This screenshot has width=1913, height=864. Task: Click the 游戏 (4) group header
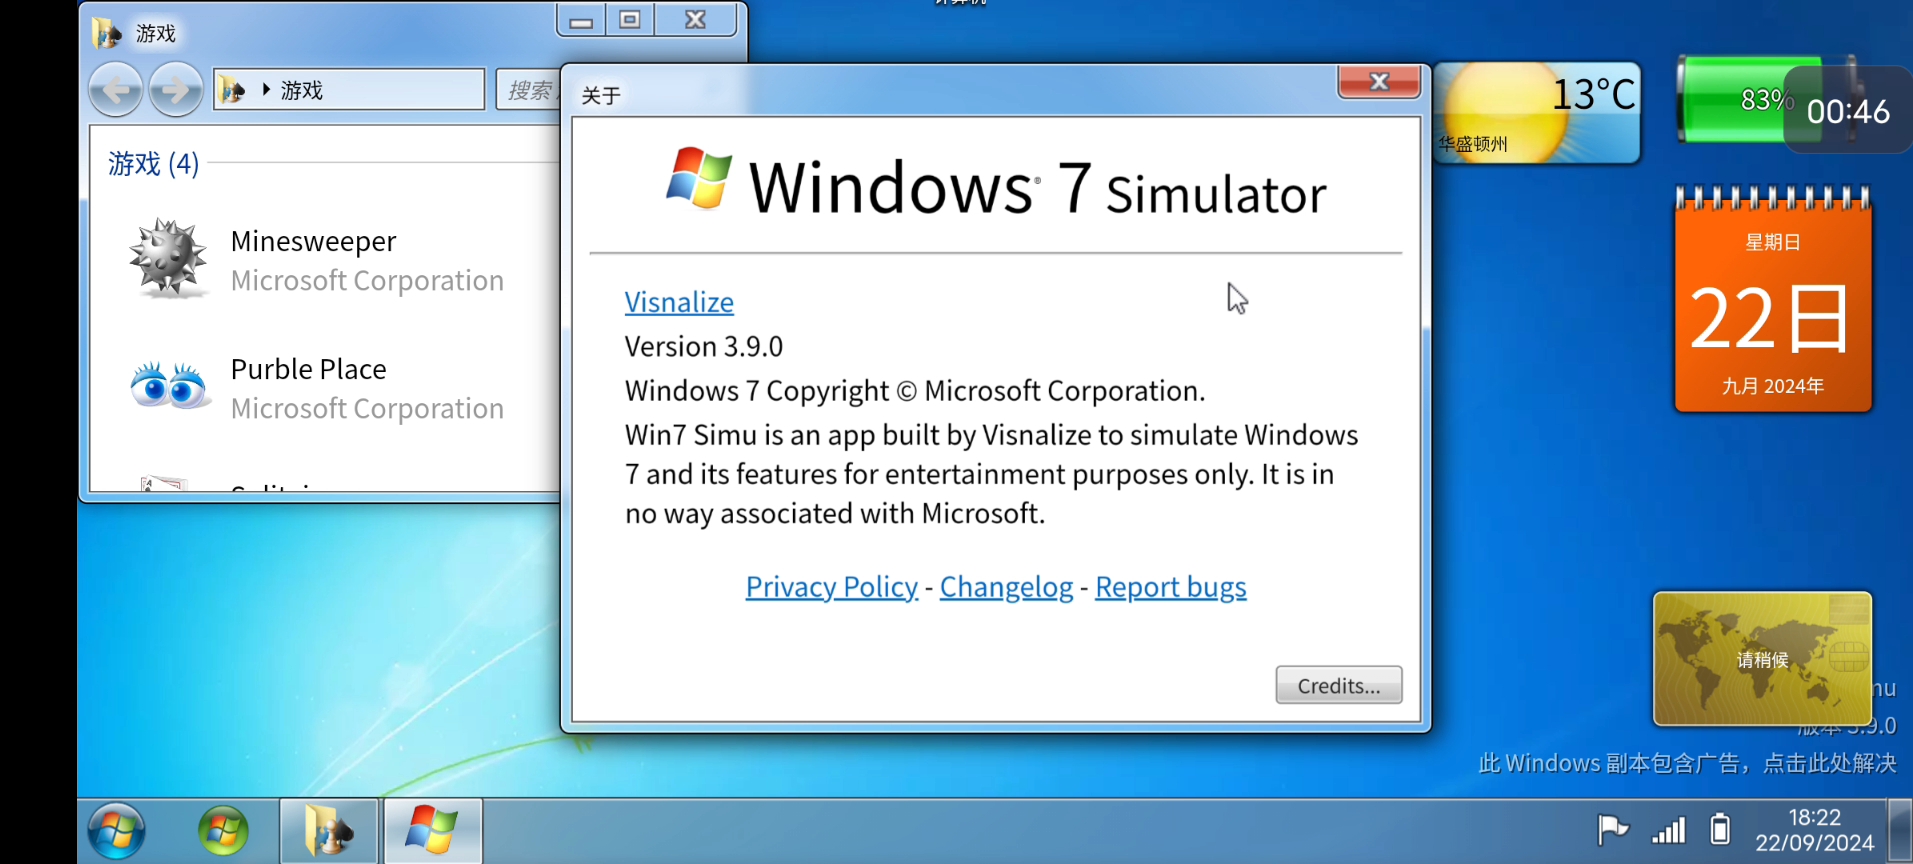pyautogui.click(x=153, y=163)
